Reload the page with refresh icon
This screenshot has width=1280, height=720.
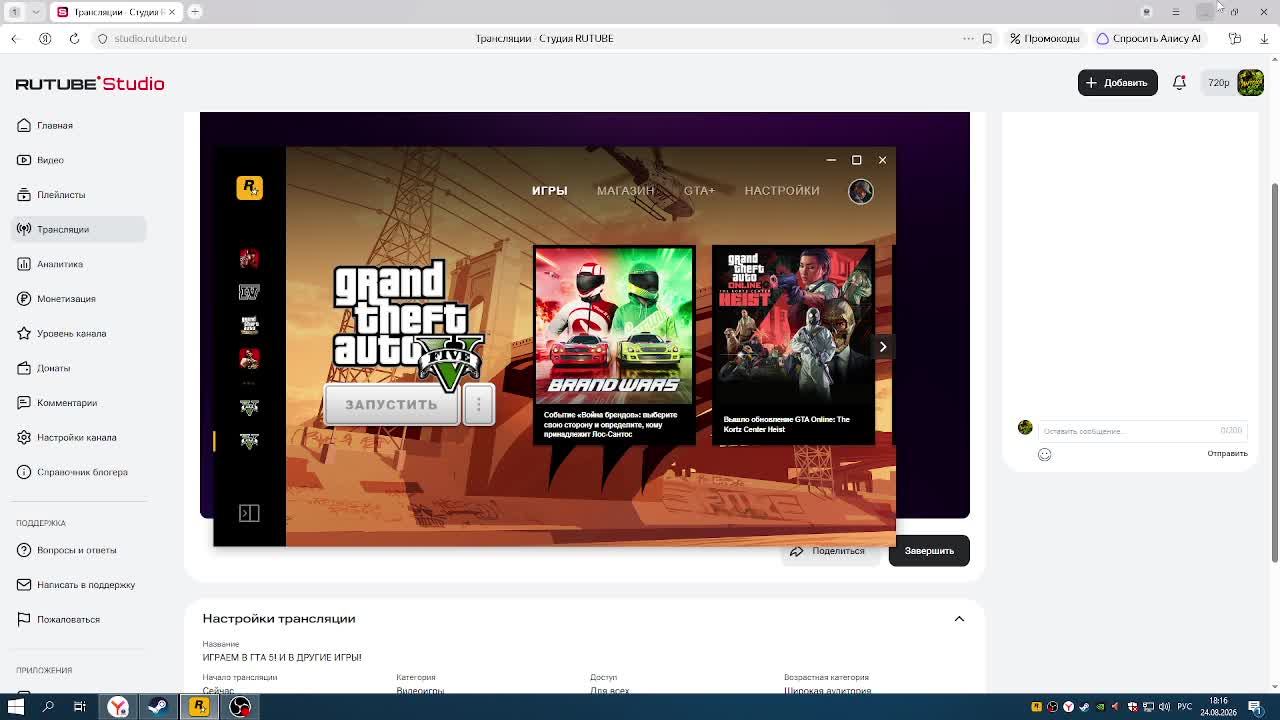coord(74,39)
